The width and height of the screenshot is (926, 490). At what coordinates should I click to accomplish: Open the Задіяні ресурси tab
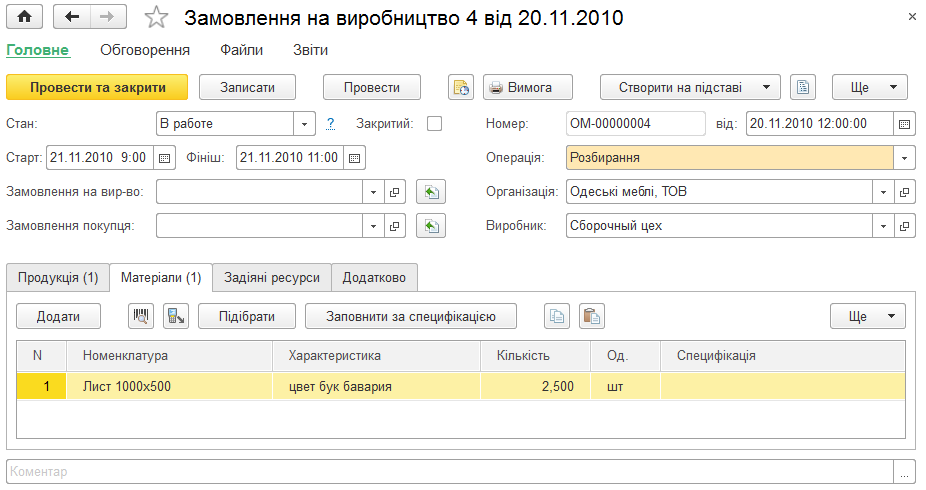(x=272, y=277)
